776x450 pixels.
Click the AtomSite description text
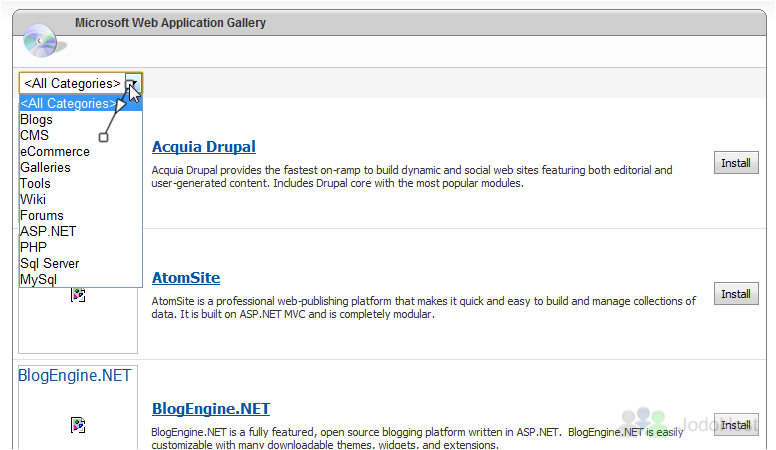pos(424,307)
